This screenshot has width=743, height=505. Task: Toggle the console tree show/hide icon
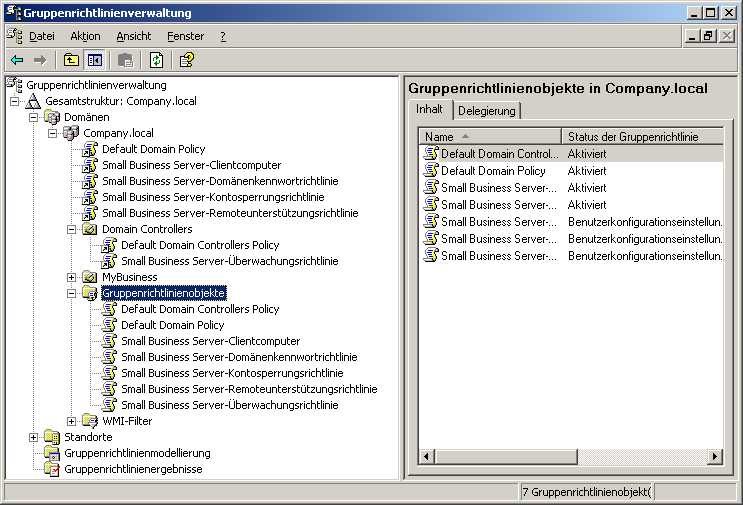tap(95, 60)
